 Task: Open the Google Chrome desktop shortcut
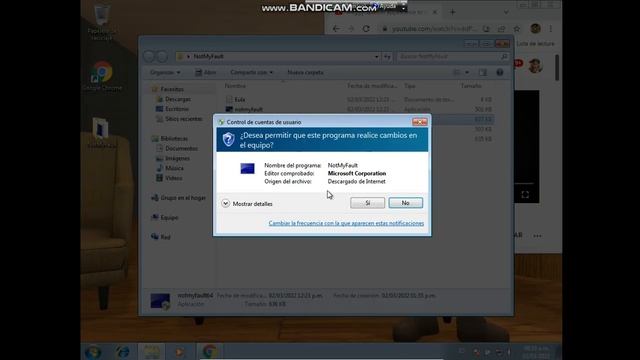(102, 76)
